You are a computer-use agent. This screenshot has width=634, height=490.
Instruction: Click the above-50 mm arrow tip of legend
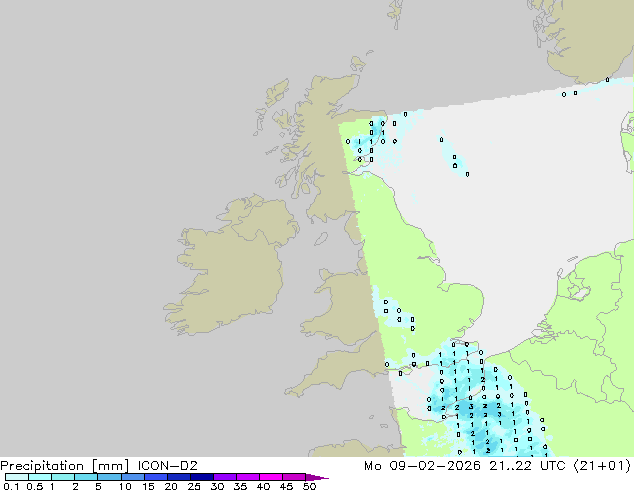point(317,478)
